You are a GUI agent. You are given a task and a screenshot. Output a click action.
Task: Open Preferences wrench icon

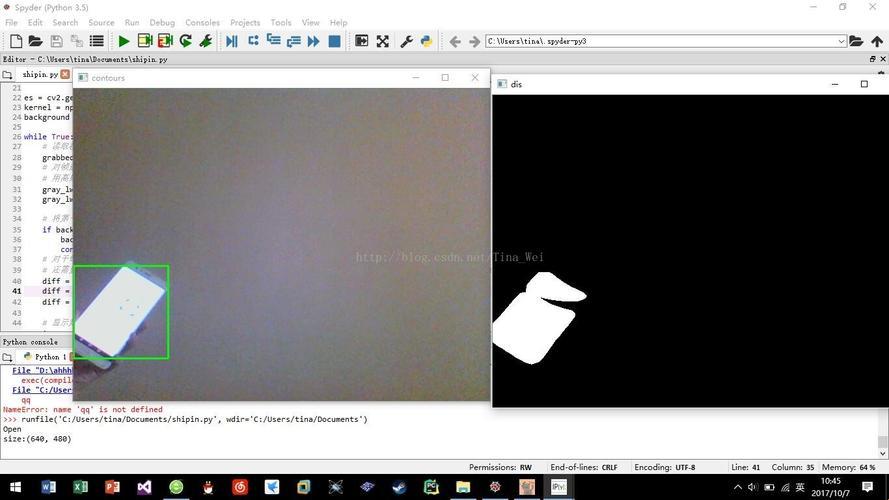tap(406, 41)
